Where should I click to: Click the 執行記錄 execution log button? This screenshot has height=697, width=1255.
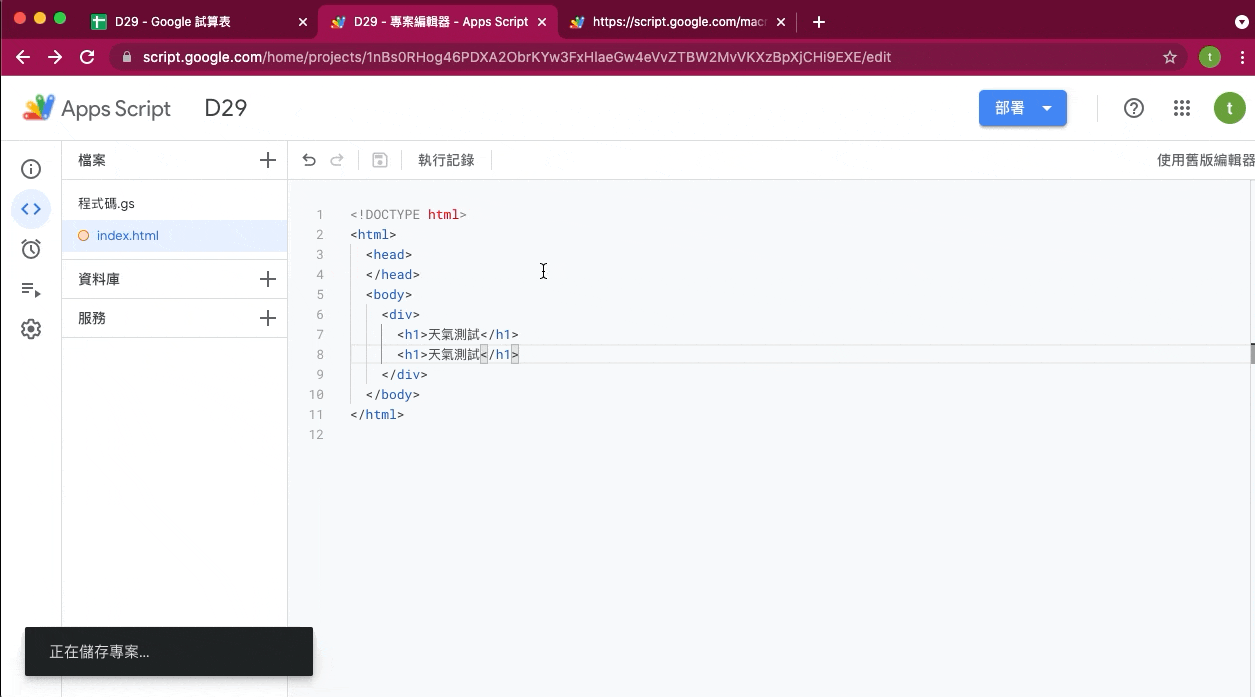(x=446, y=160)
